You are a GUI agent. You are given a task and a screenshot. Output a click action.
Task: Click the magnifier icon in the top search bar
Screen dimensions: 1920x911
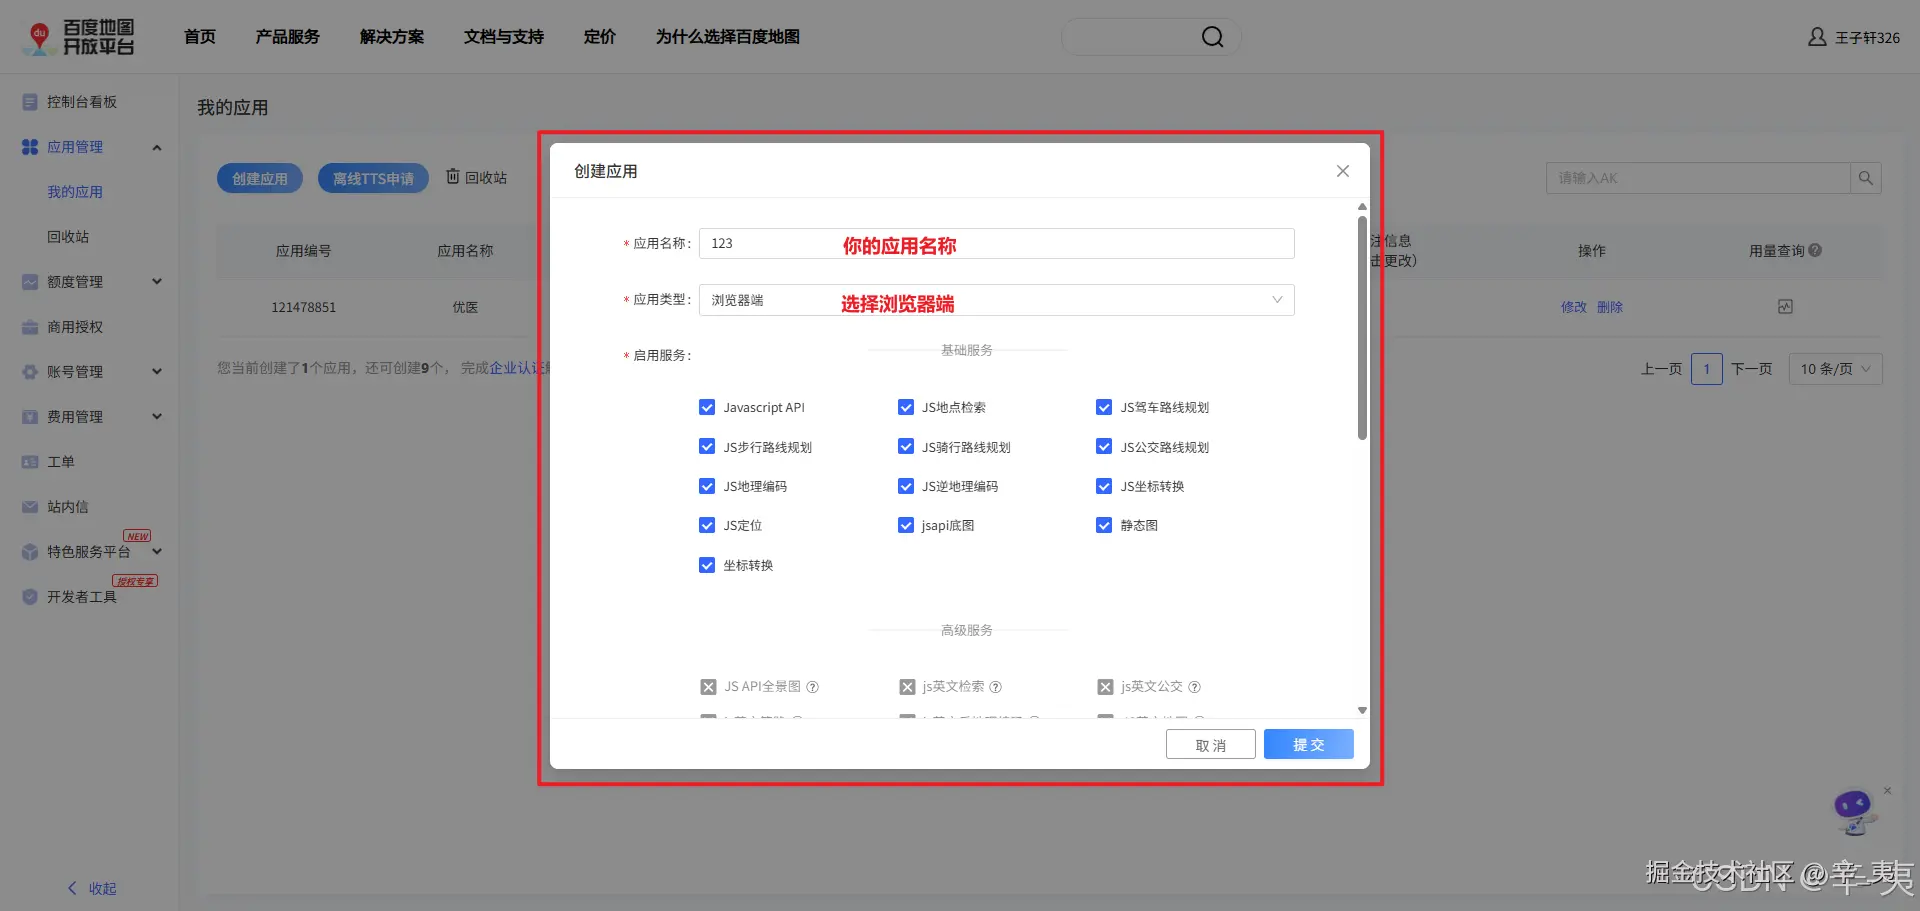pos(1212,36)
